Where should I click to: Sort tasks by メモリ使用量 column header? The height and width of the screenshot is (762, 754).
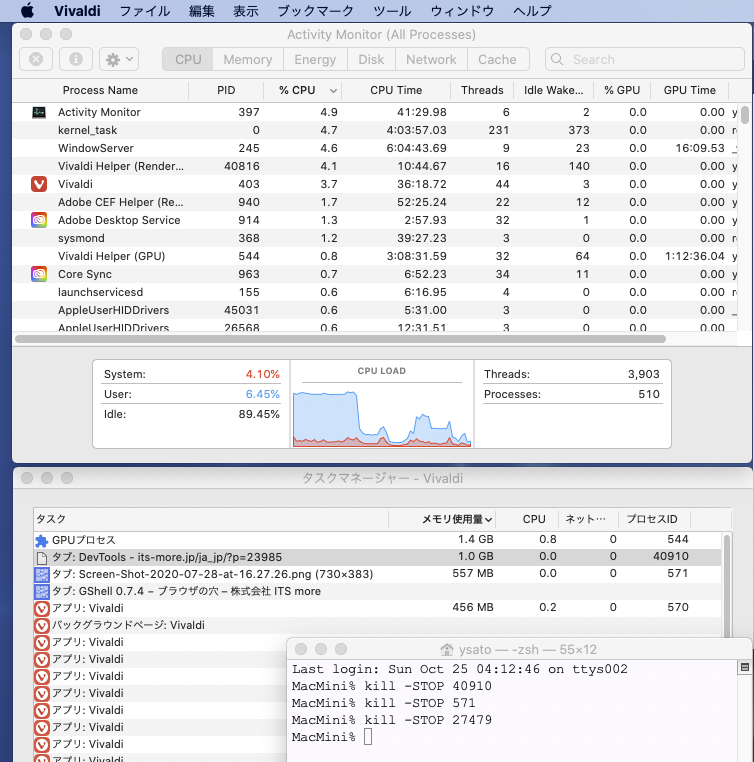pyautogui.click(x=456, y=519)
